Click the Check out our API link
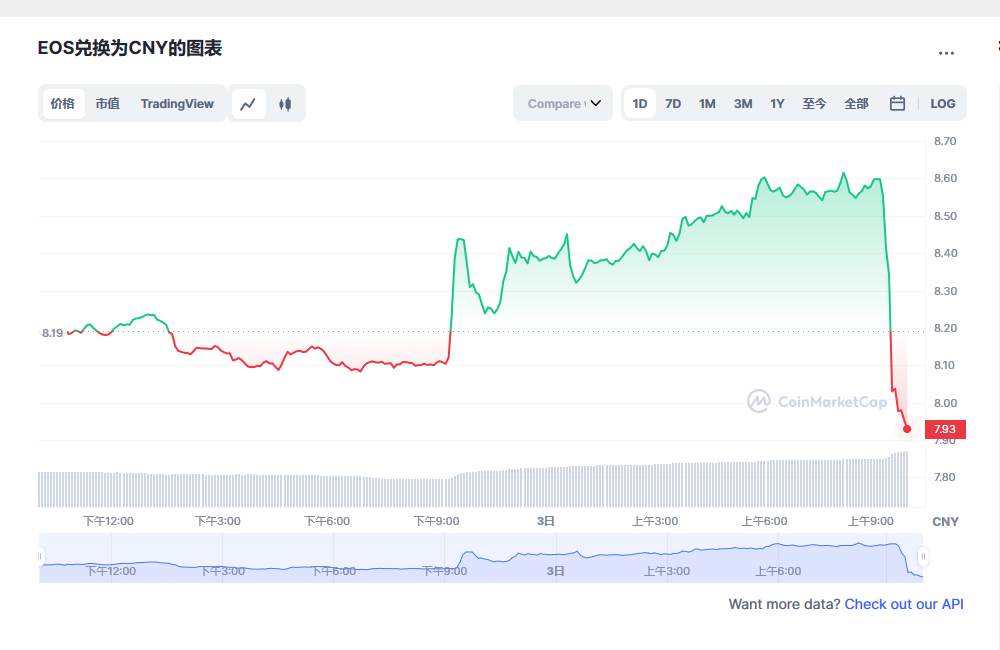 [903, 604]
